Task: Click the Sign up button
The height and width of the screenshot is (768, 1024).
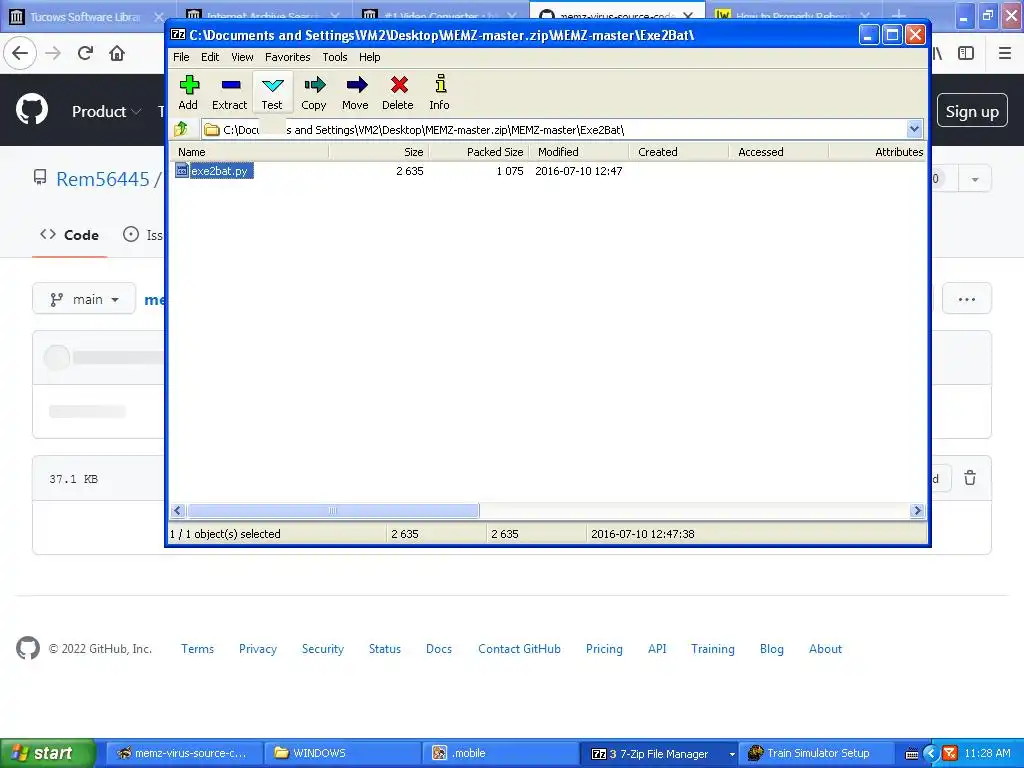Action: (x=972, y=112)
